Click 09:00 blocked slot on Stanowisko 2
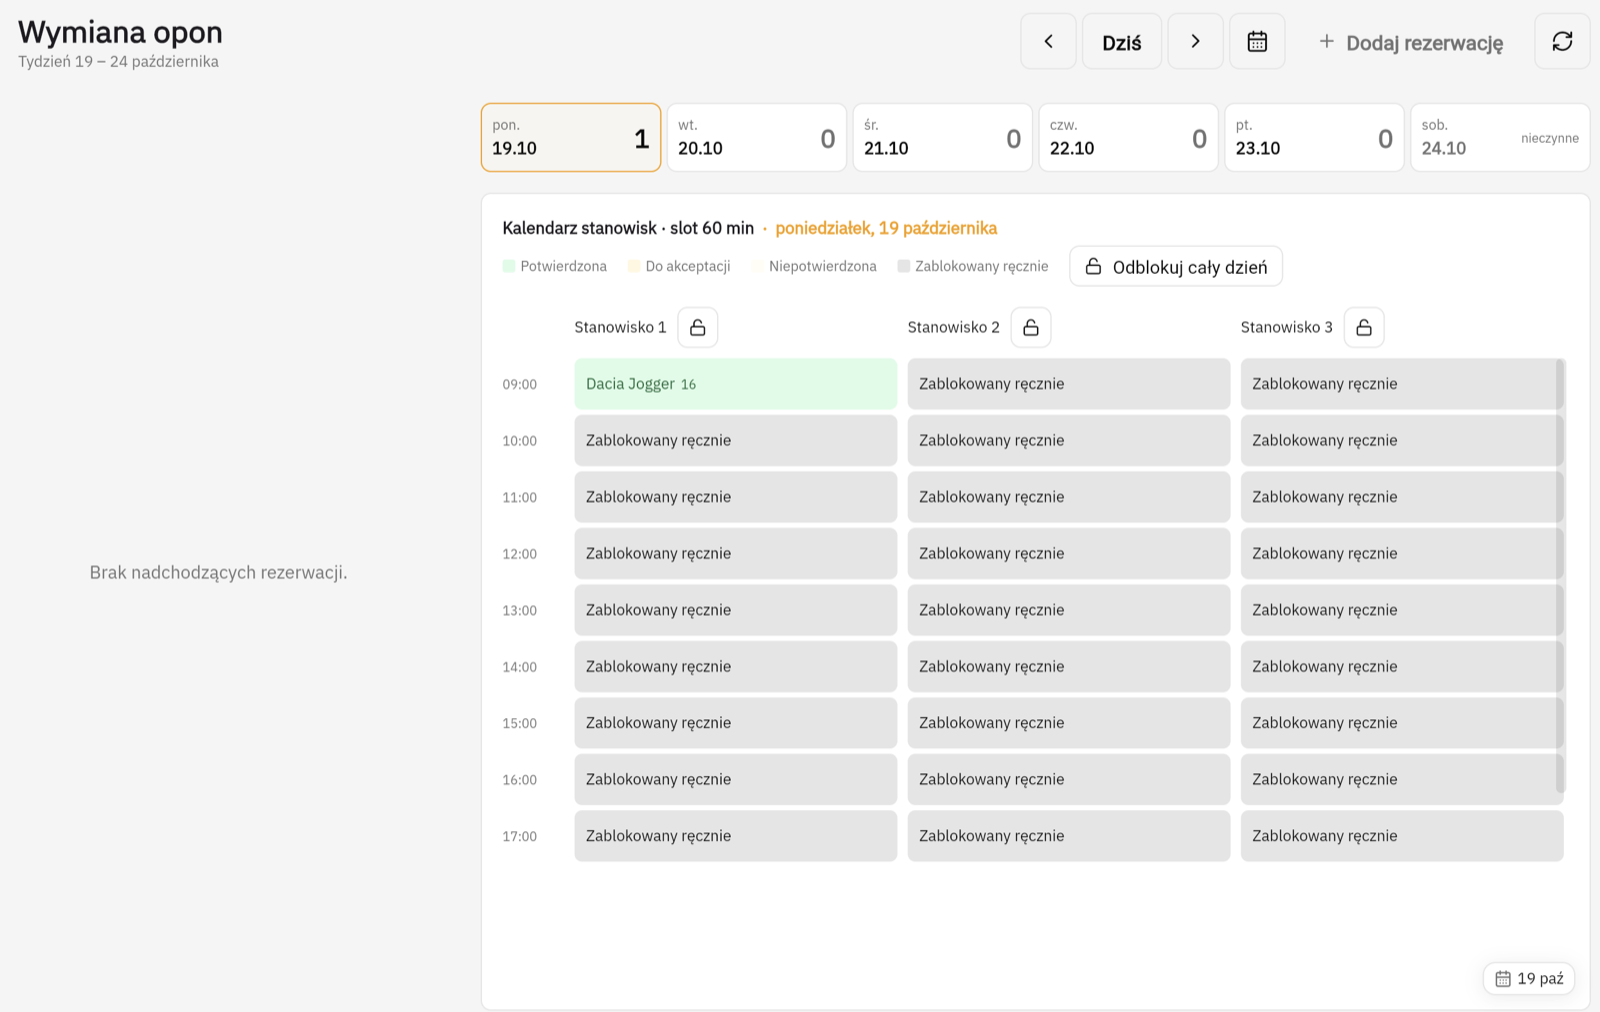The image size is (1600, 1012). (1069, 384)
